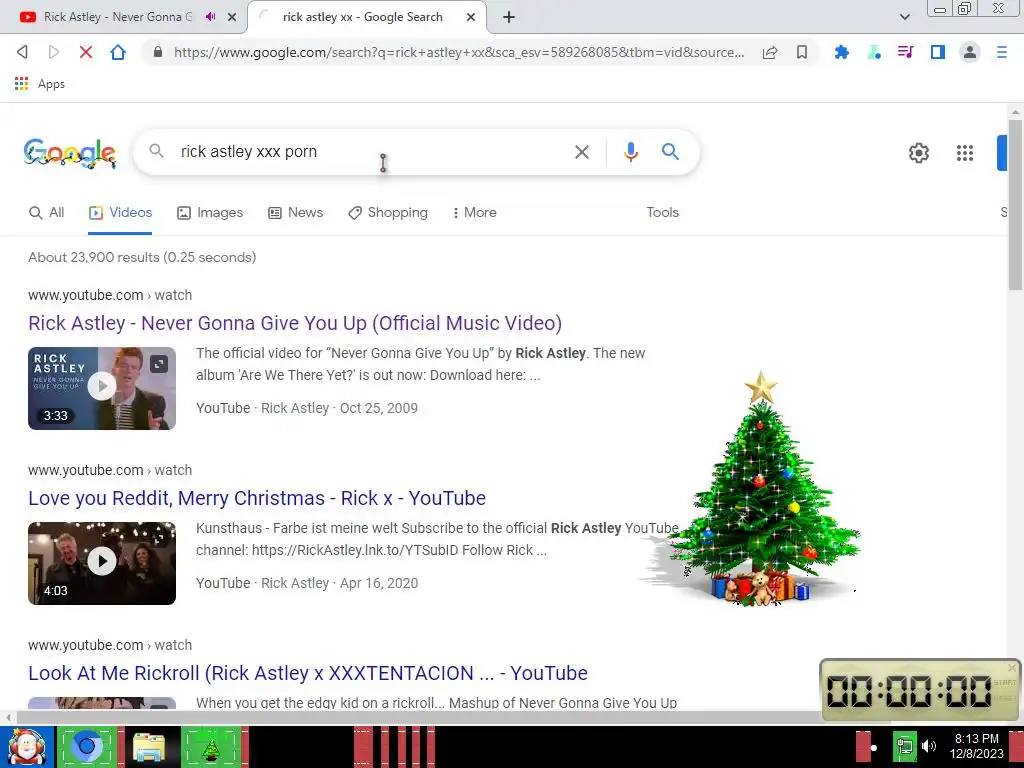Play the 4:03 video thumbnail

[x=102, y=563]
